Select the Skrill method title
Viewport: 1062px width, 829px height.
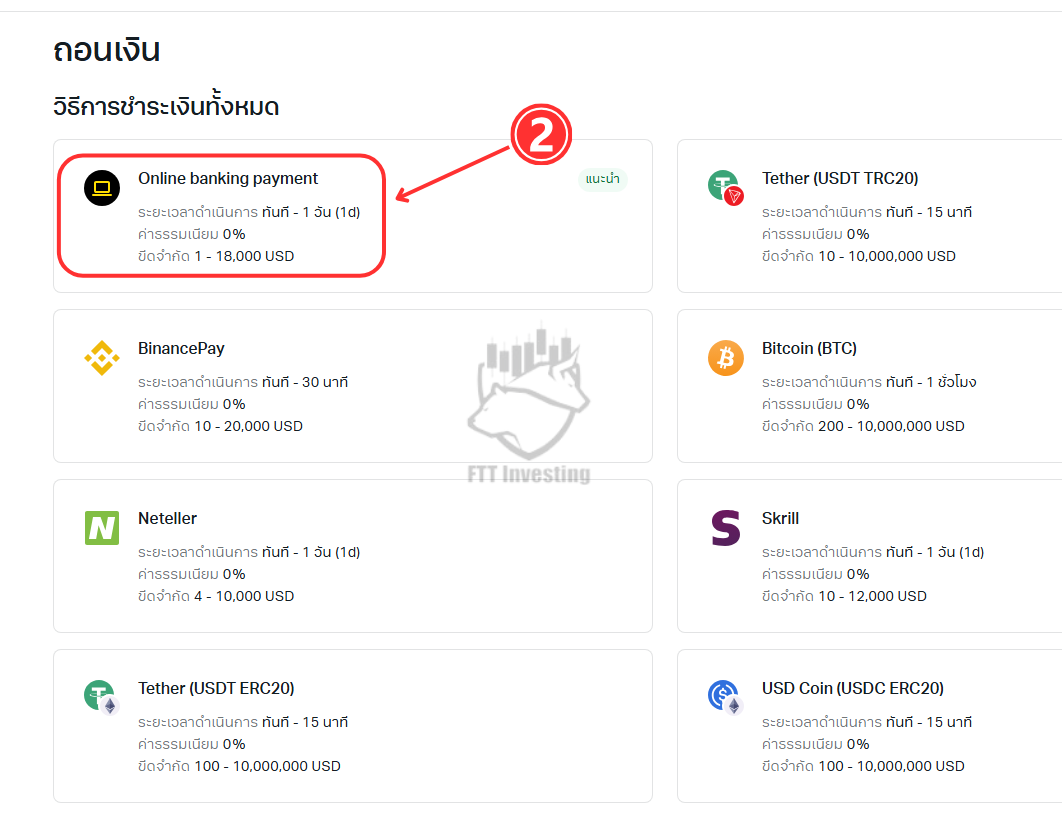point(780,518)
